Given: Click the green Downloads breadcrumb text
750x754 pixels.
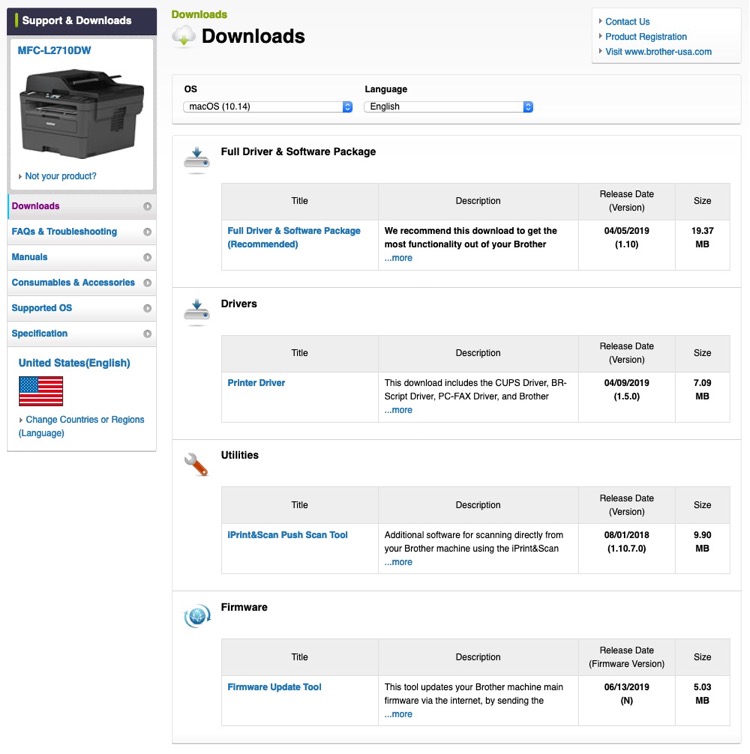Looking at the screenshot, I should 199,14.
